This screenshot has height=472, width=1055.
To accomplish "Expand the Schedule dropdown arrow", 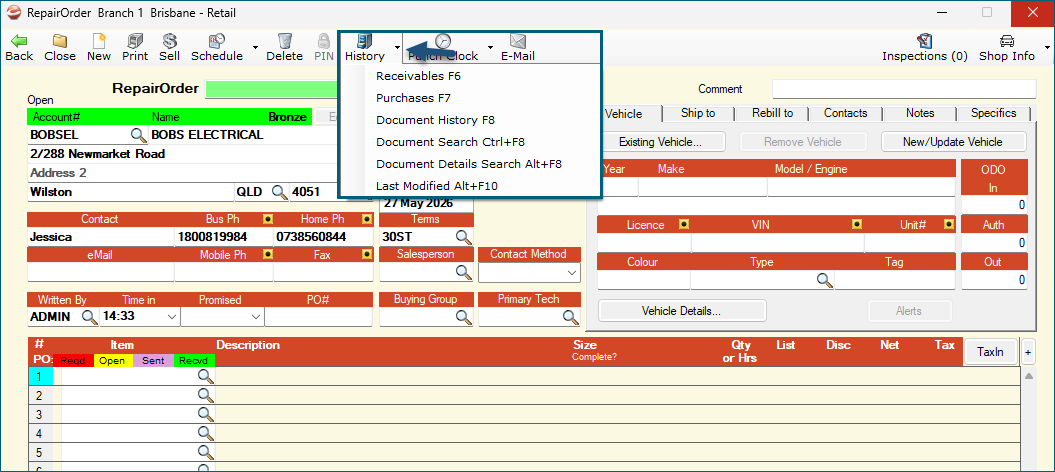I will tap(255, 47).
